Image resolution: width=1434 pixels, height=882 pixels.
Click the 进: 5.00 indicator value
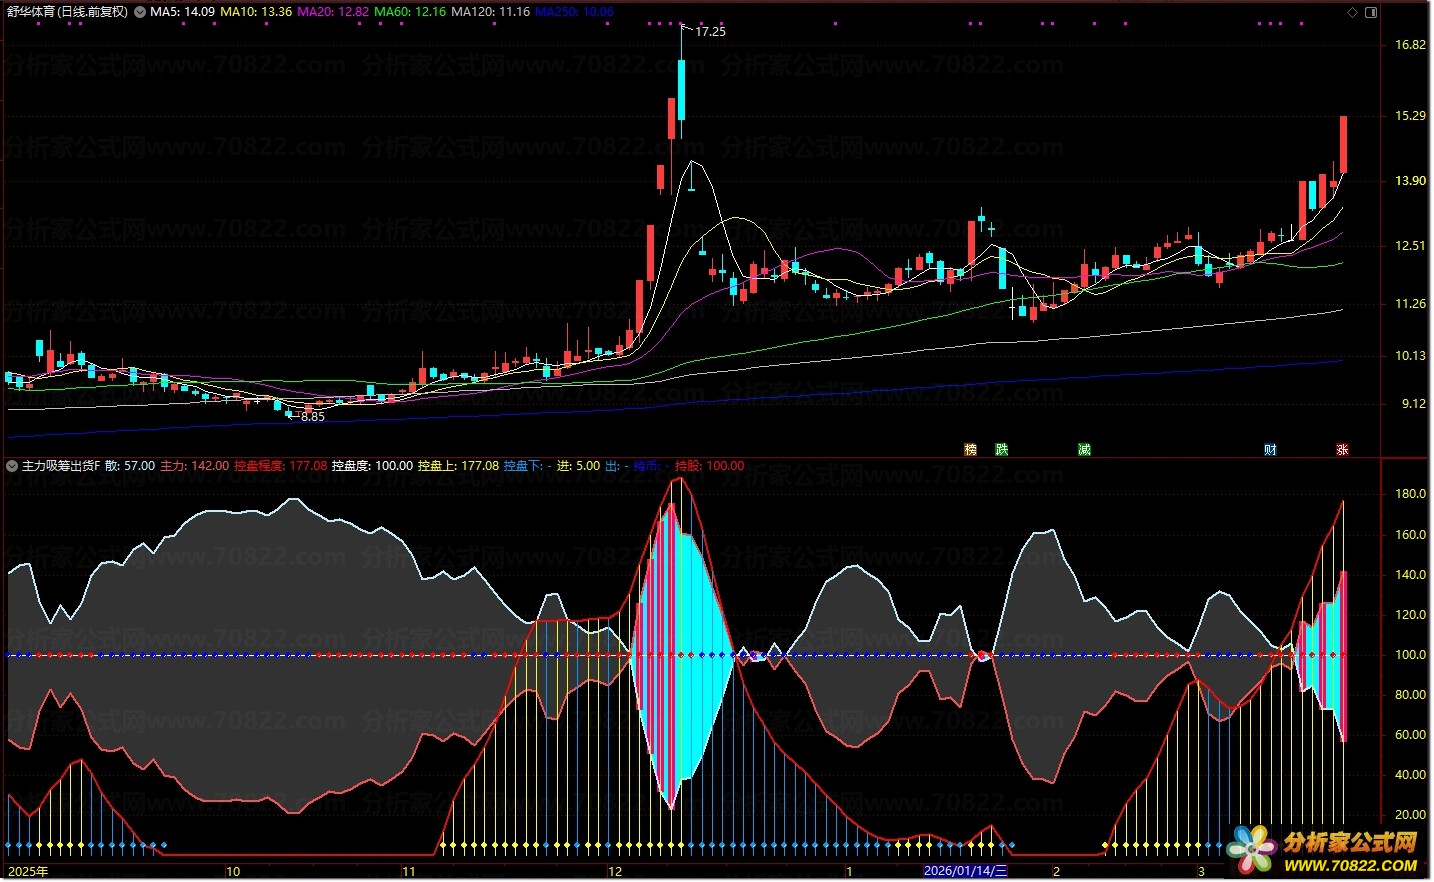[578, 466]
